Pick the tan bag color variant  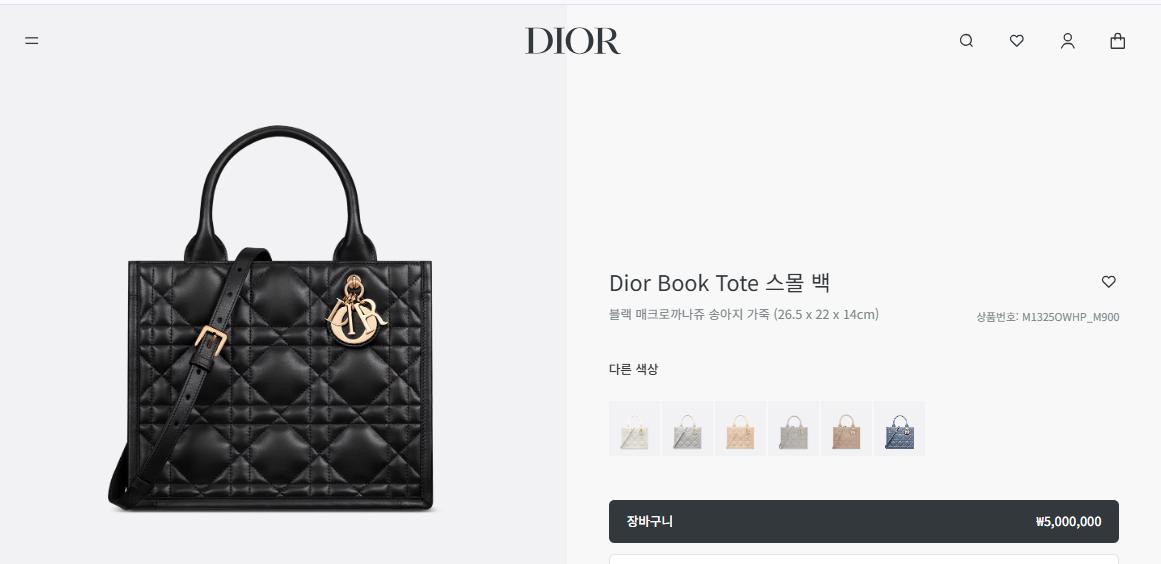click(846, 429)
